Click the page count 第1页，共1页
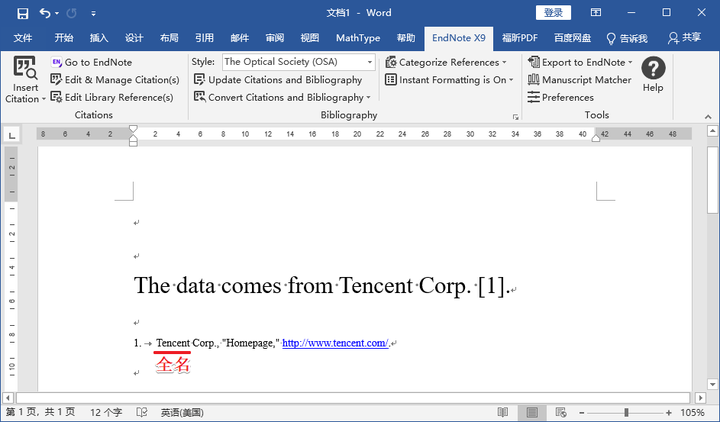 (40, 412)
